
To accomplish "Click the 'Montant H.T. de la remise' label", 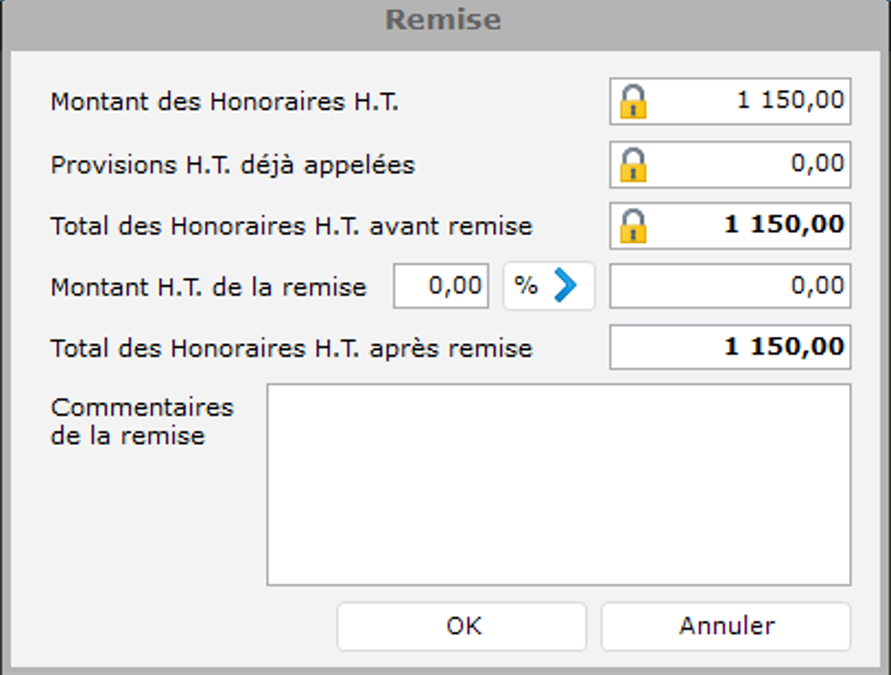I will coord(208,288).
